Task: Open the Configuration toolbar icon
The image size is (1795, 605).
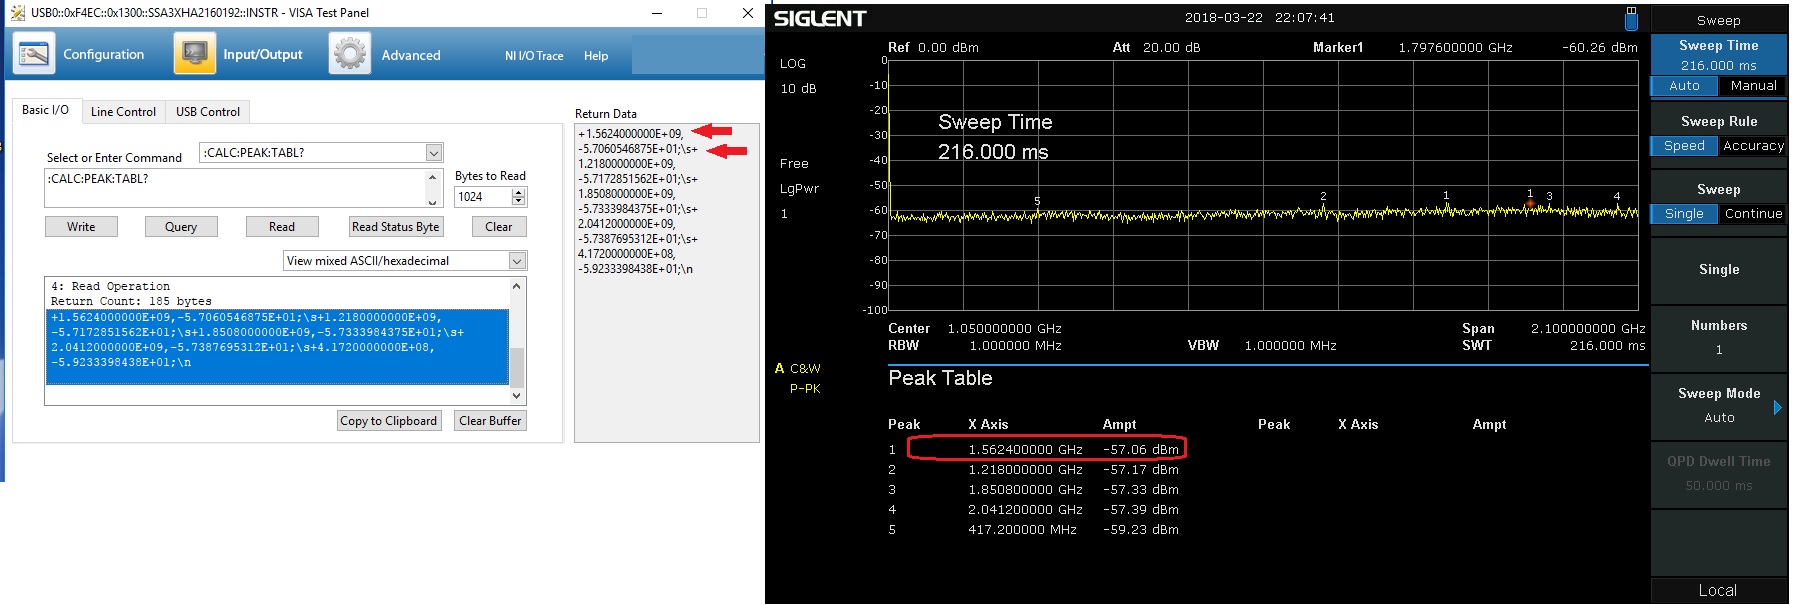Action: [34, 54]
